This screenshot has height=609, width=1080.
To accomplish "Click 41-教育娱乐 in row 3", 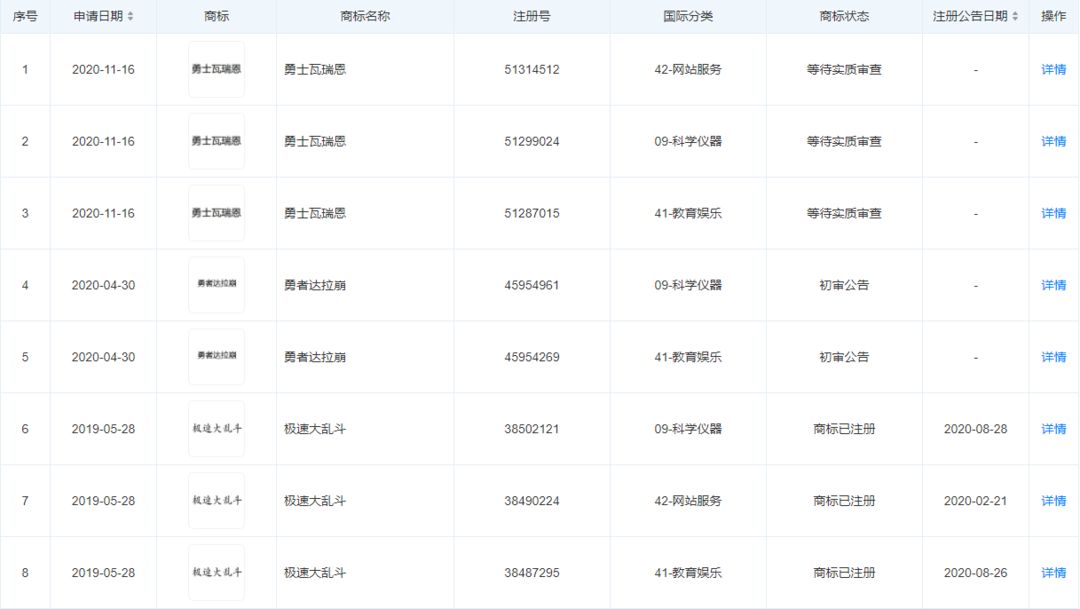I will [x=688, y=214].
